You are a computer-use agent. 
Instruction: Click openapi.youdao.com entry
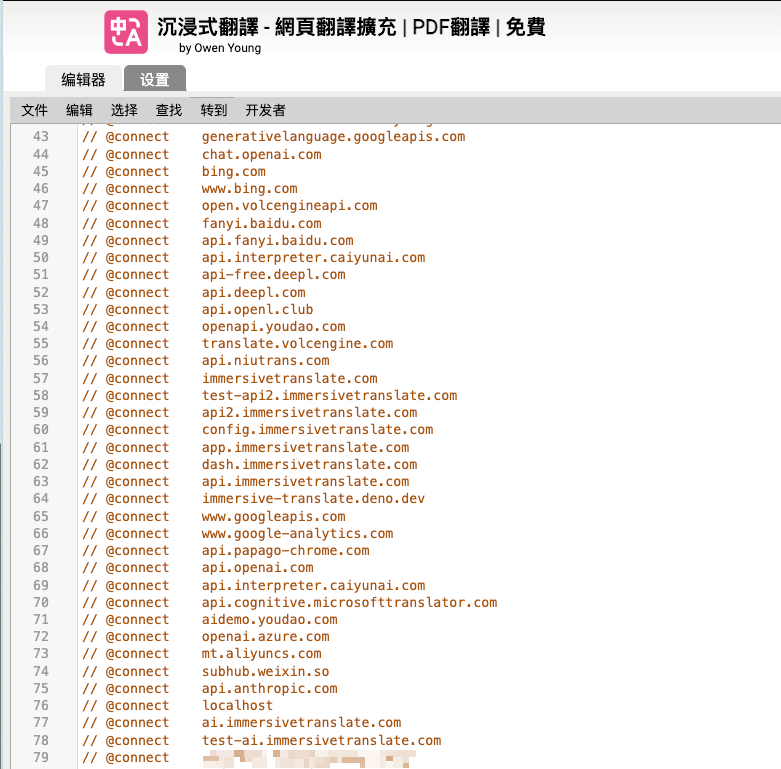[273, 327]
